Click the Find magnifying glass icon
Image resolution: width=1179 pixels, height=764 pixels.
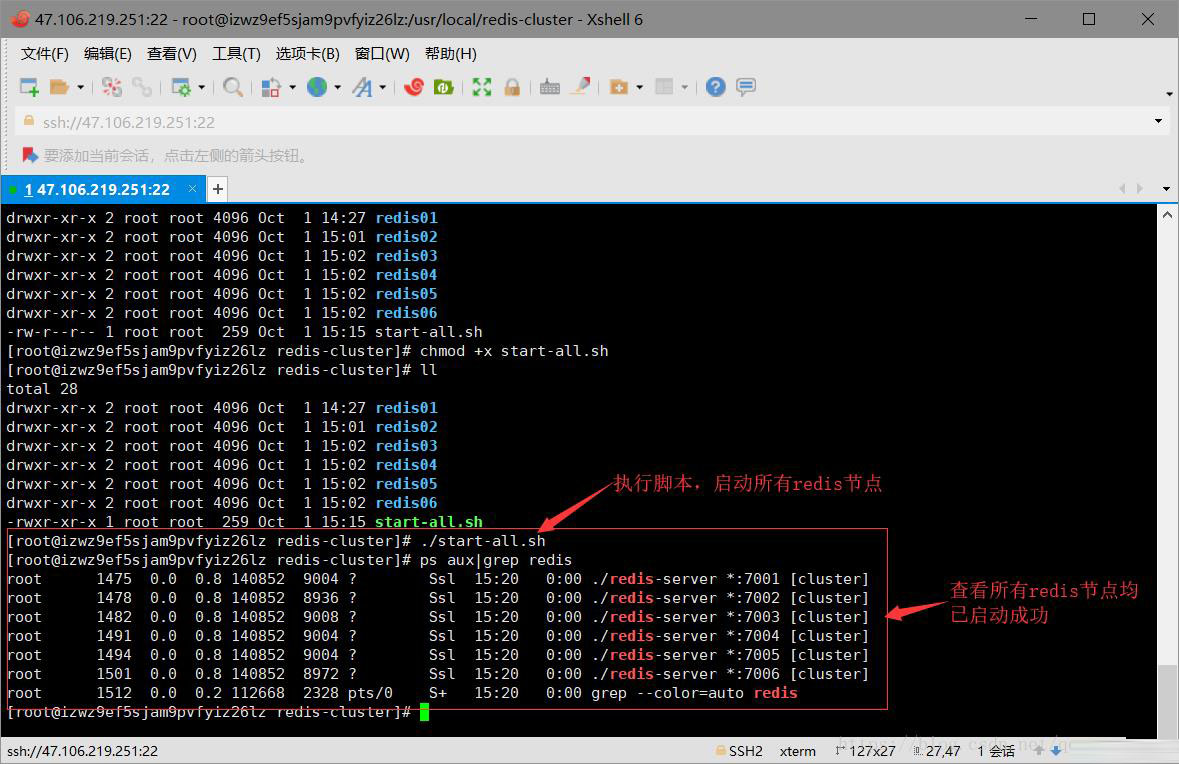(233, 87)
